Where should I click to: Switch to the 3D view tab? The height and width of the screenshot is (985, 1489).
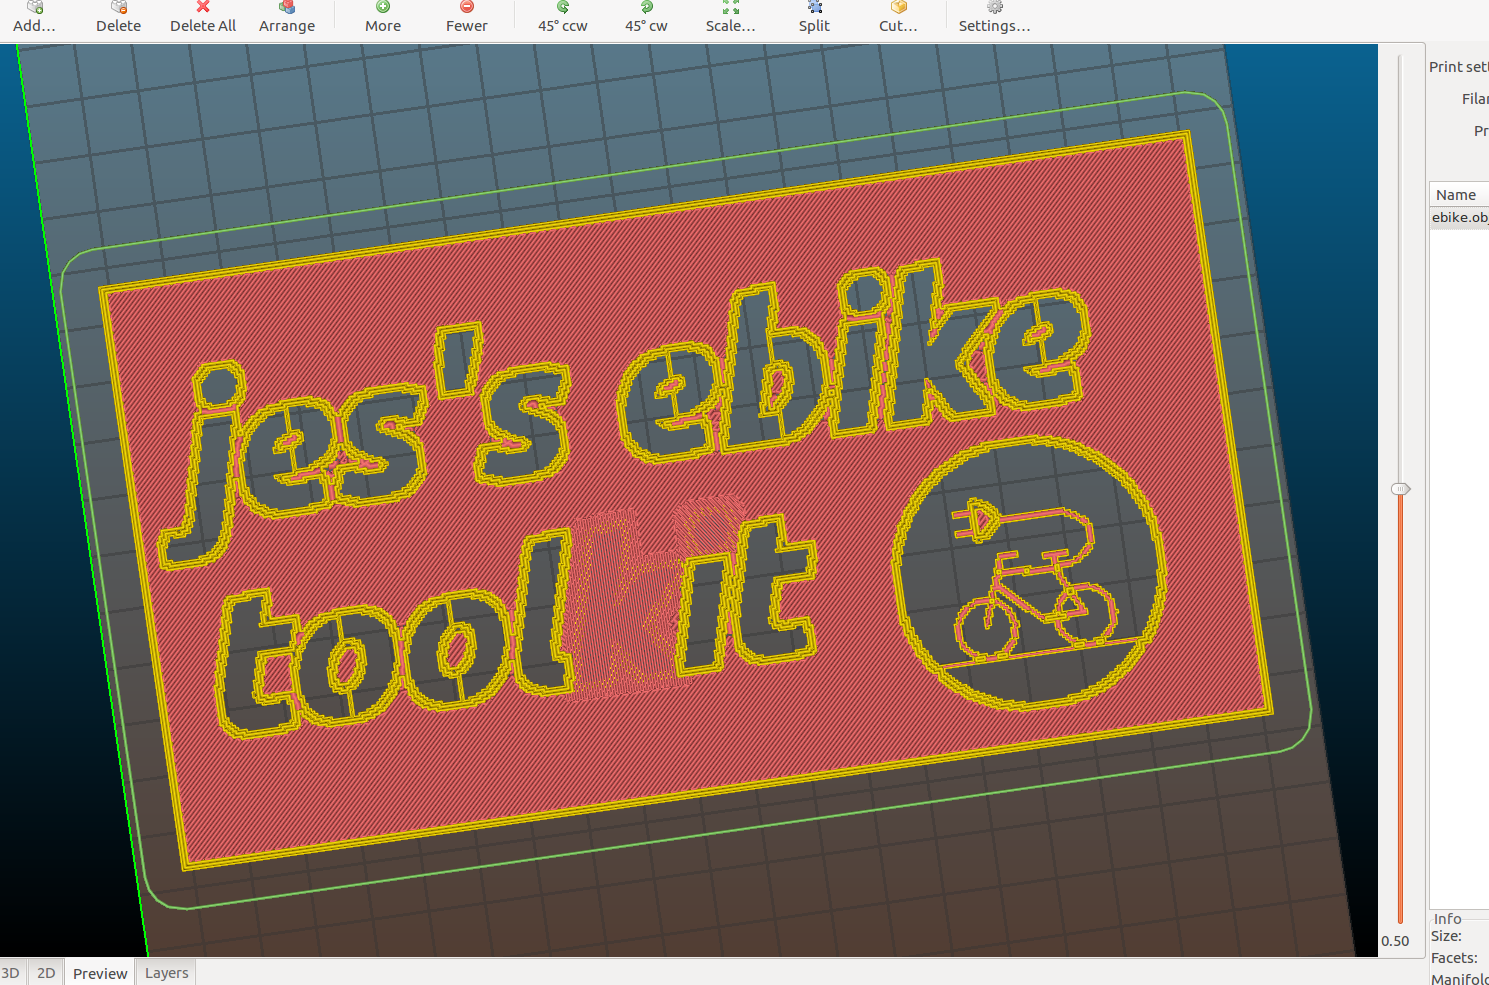[x=11, y=973]
